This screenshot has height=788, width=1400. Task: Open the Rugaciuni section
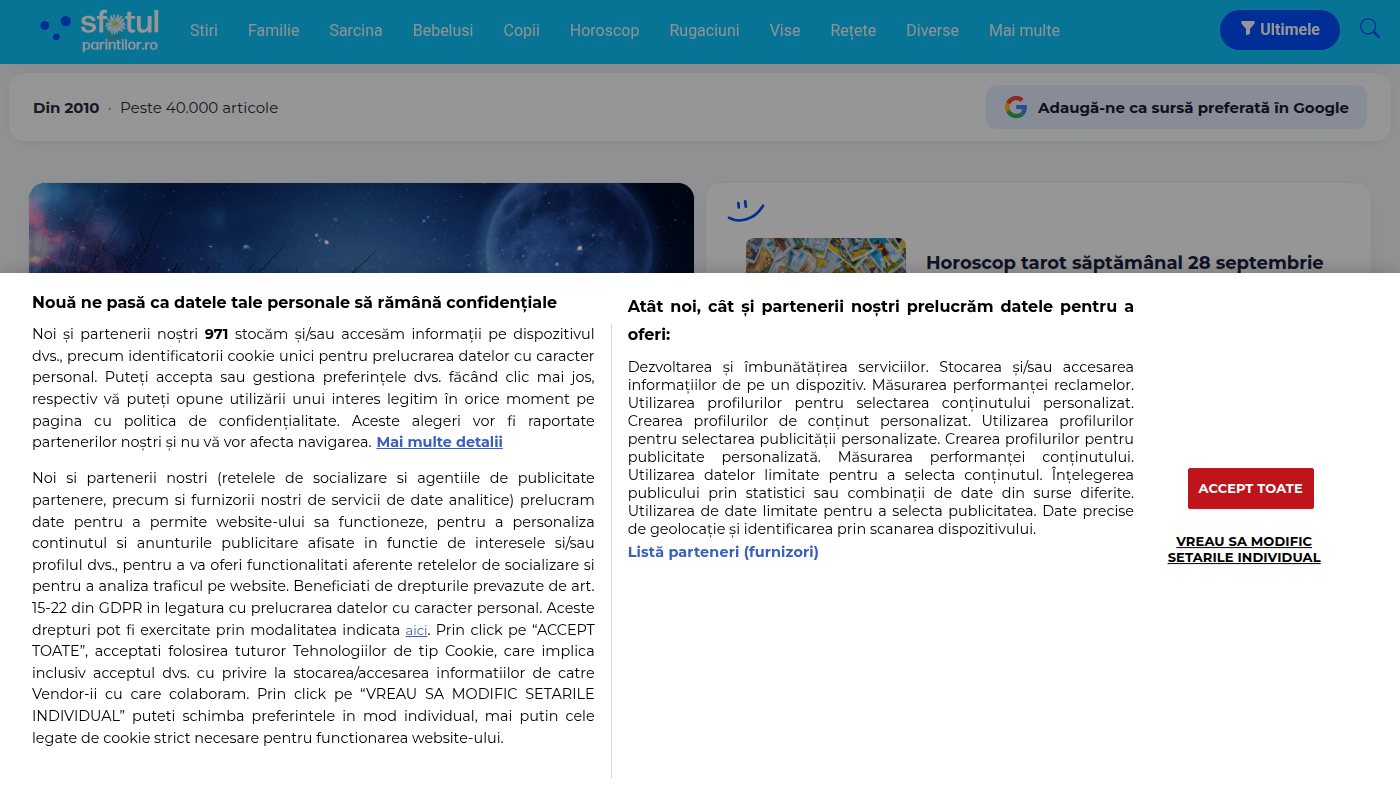705,31
